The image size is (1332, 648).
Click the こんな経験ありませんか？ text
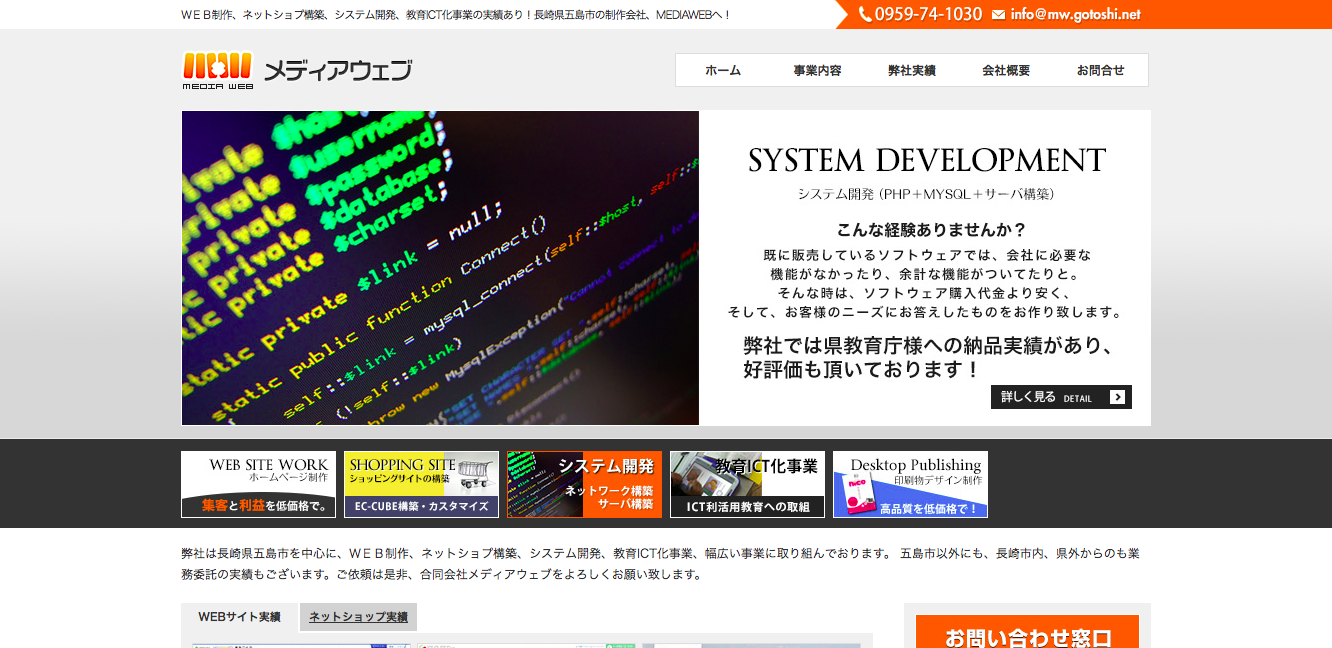(x=931, y=230)
